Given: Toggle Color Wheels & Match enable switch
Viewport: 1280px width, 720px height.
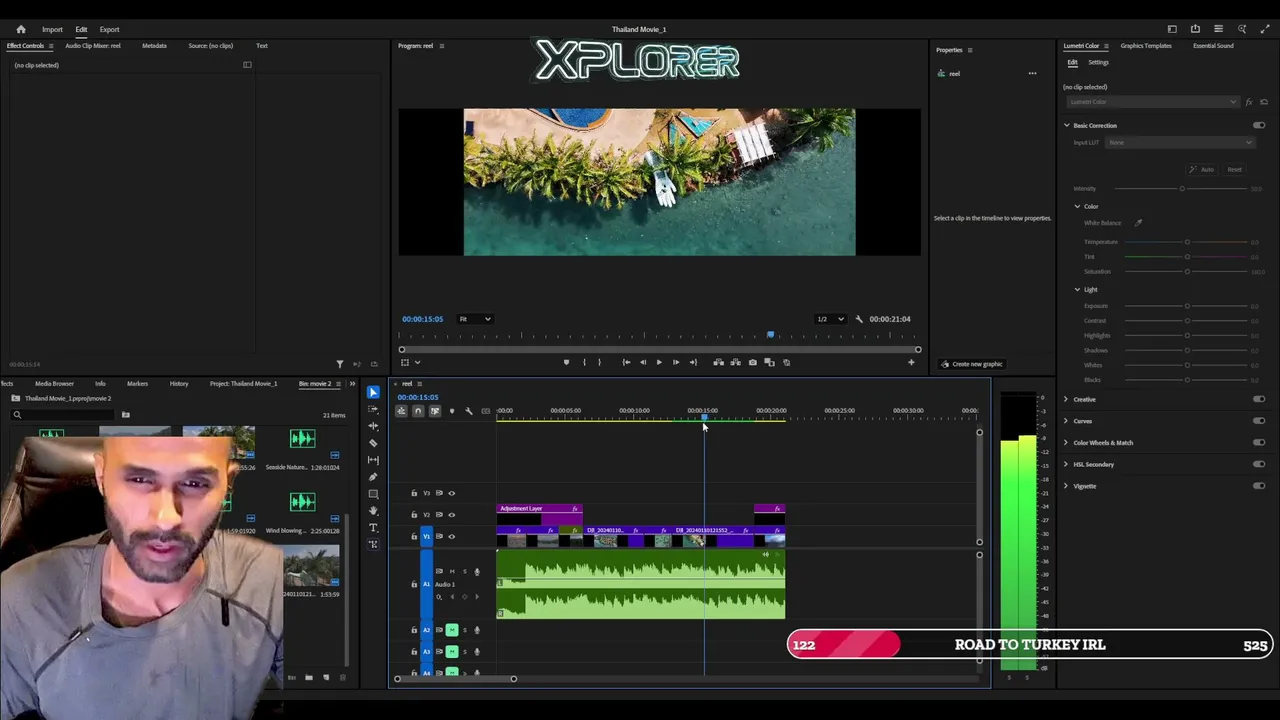Looking at the screenshot, I should click(1259, 443).
